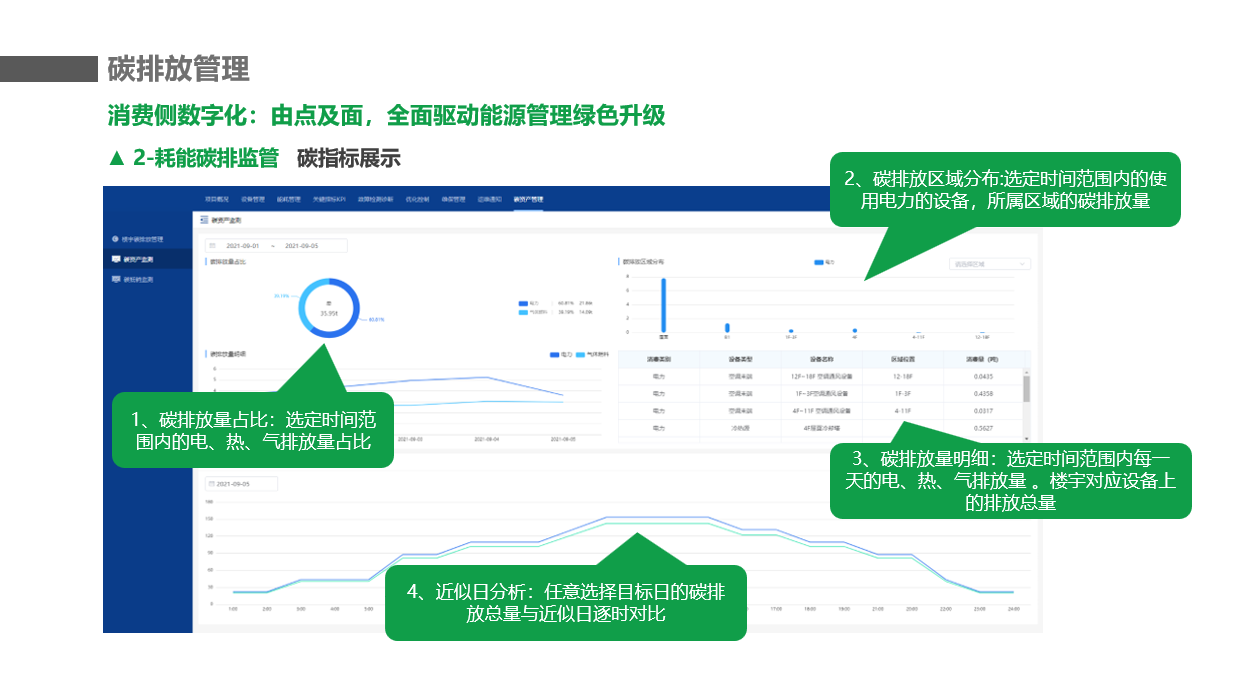
Task: Click the monitor icon of the highlighted sidebar item
Action: pos(116,260)
